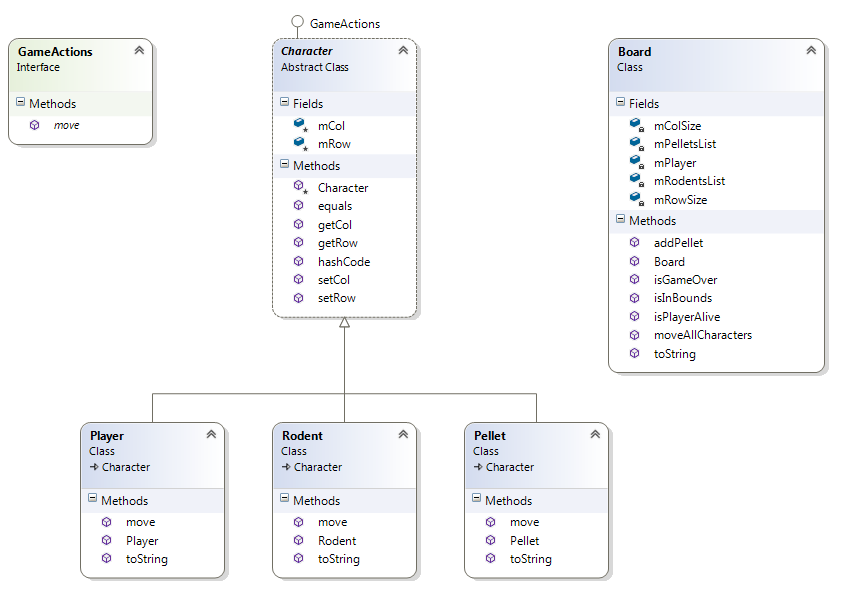The image size is (841, 593).
Task: Select the addPellet method icon in Board
Action: click(634, 242)
